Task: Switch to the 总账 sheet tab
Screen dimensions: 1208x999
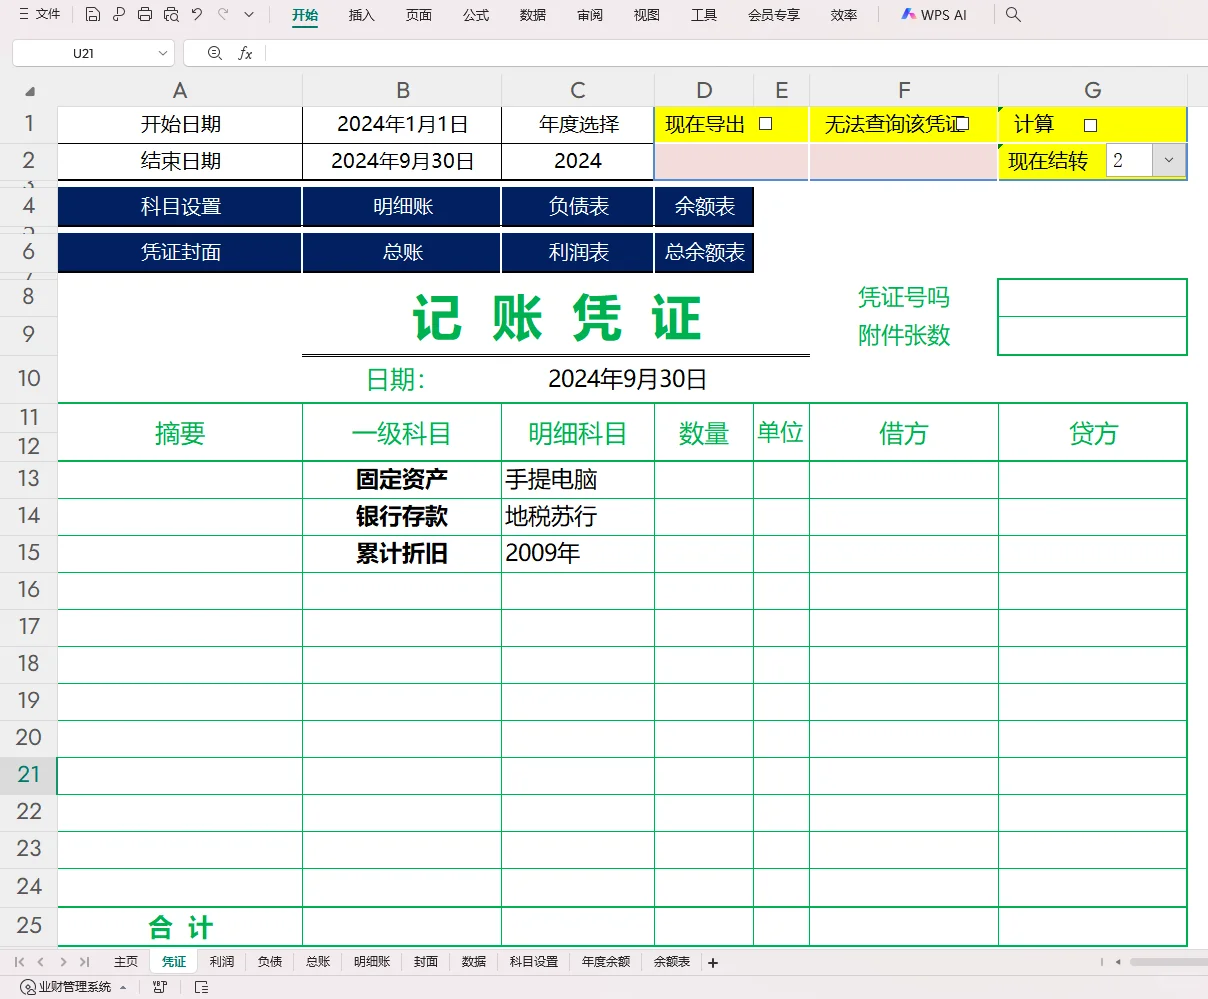Action: point(317,961)
